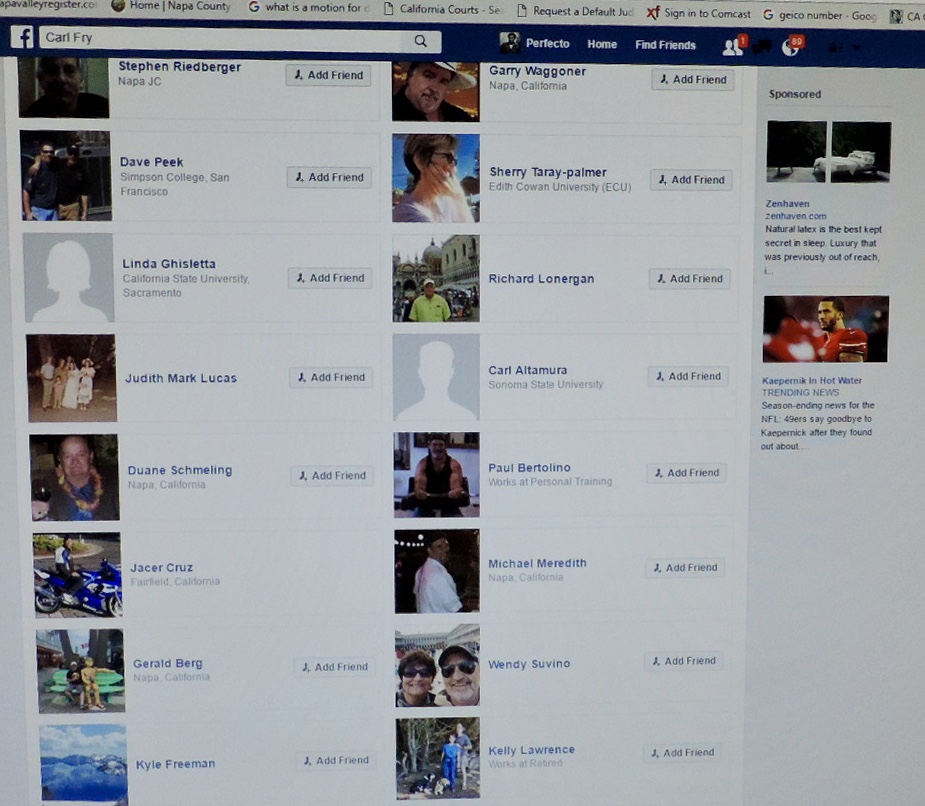
Task: Click Kyle Freeman's landscape profile photo
Action: pyautogui.click(x=84, y=764)
